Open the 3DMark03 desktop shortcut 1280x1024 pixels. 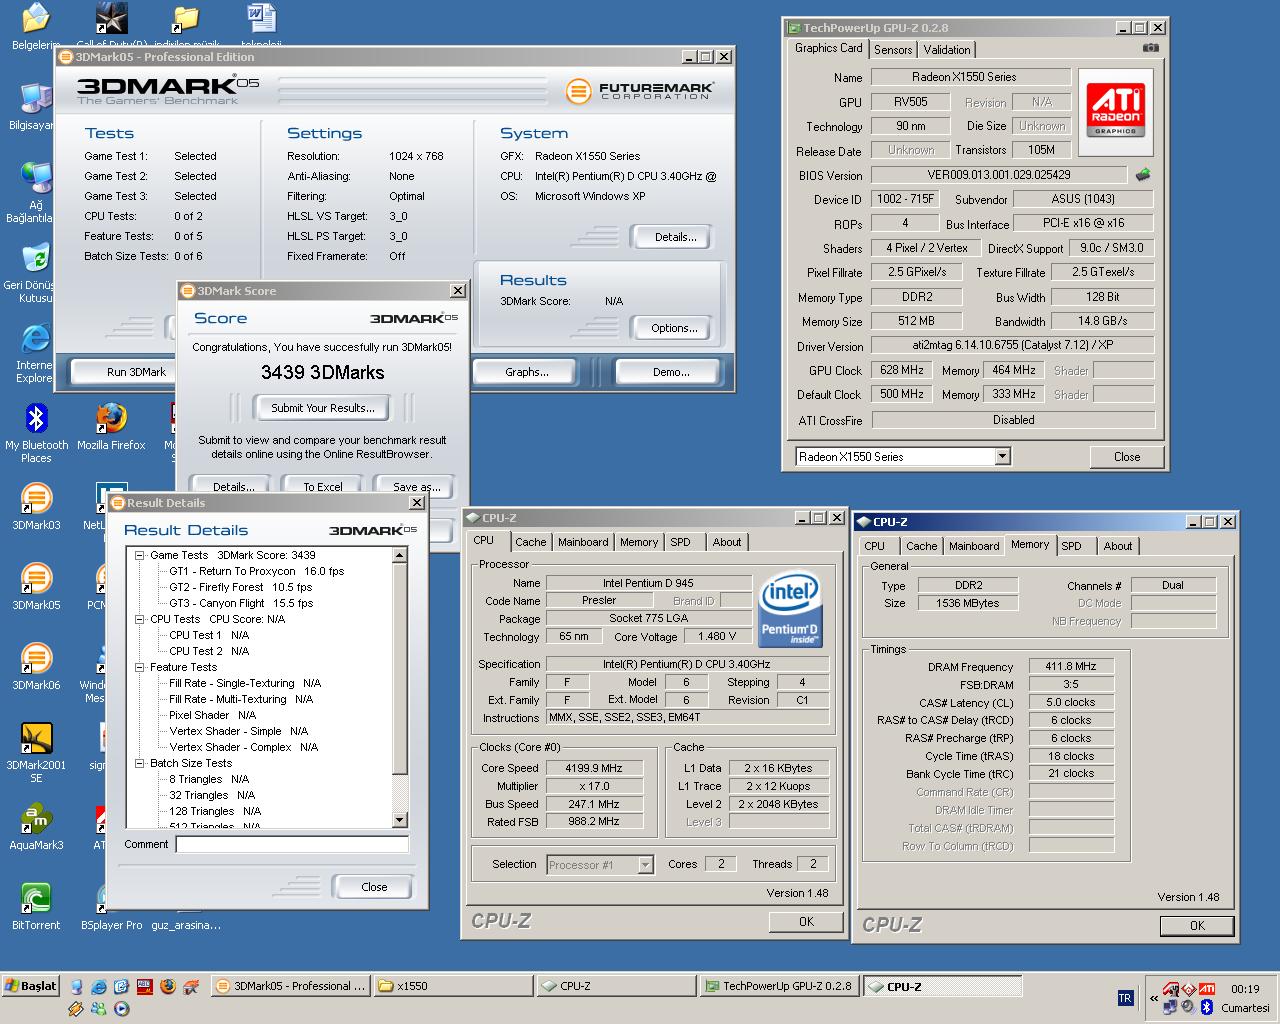tap(36, 506)
